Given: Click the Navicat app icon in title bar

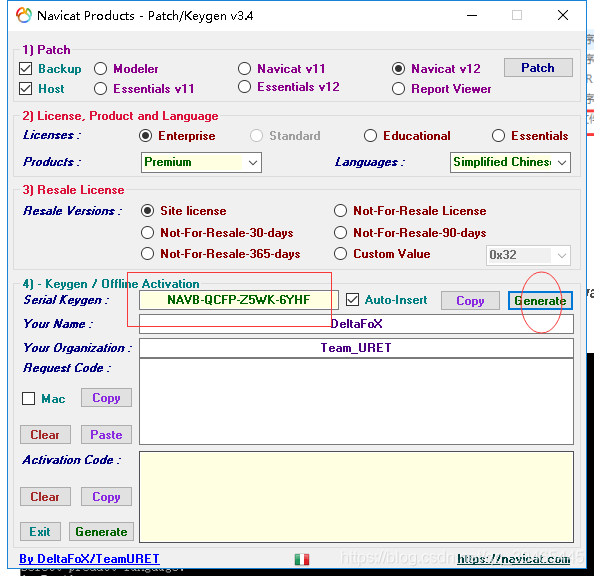Looking at the screenshot, I should pos(23,16).
